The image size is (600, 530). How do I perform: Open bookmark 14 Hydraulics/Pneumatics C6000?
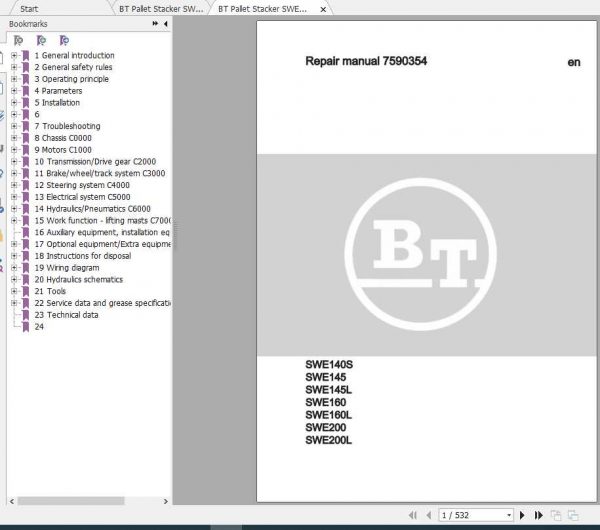pyautogui.click(x=93, y=209)
